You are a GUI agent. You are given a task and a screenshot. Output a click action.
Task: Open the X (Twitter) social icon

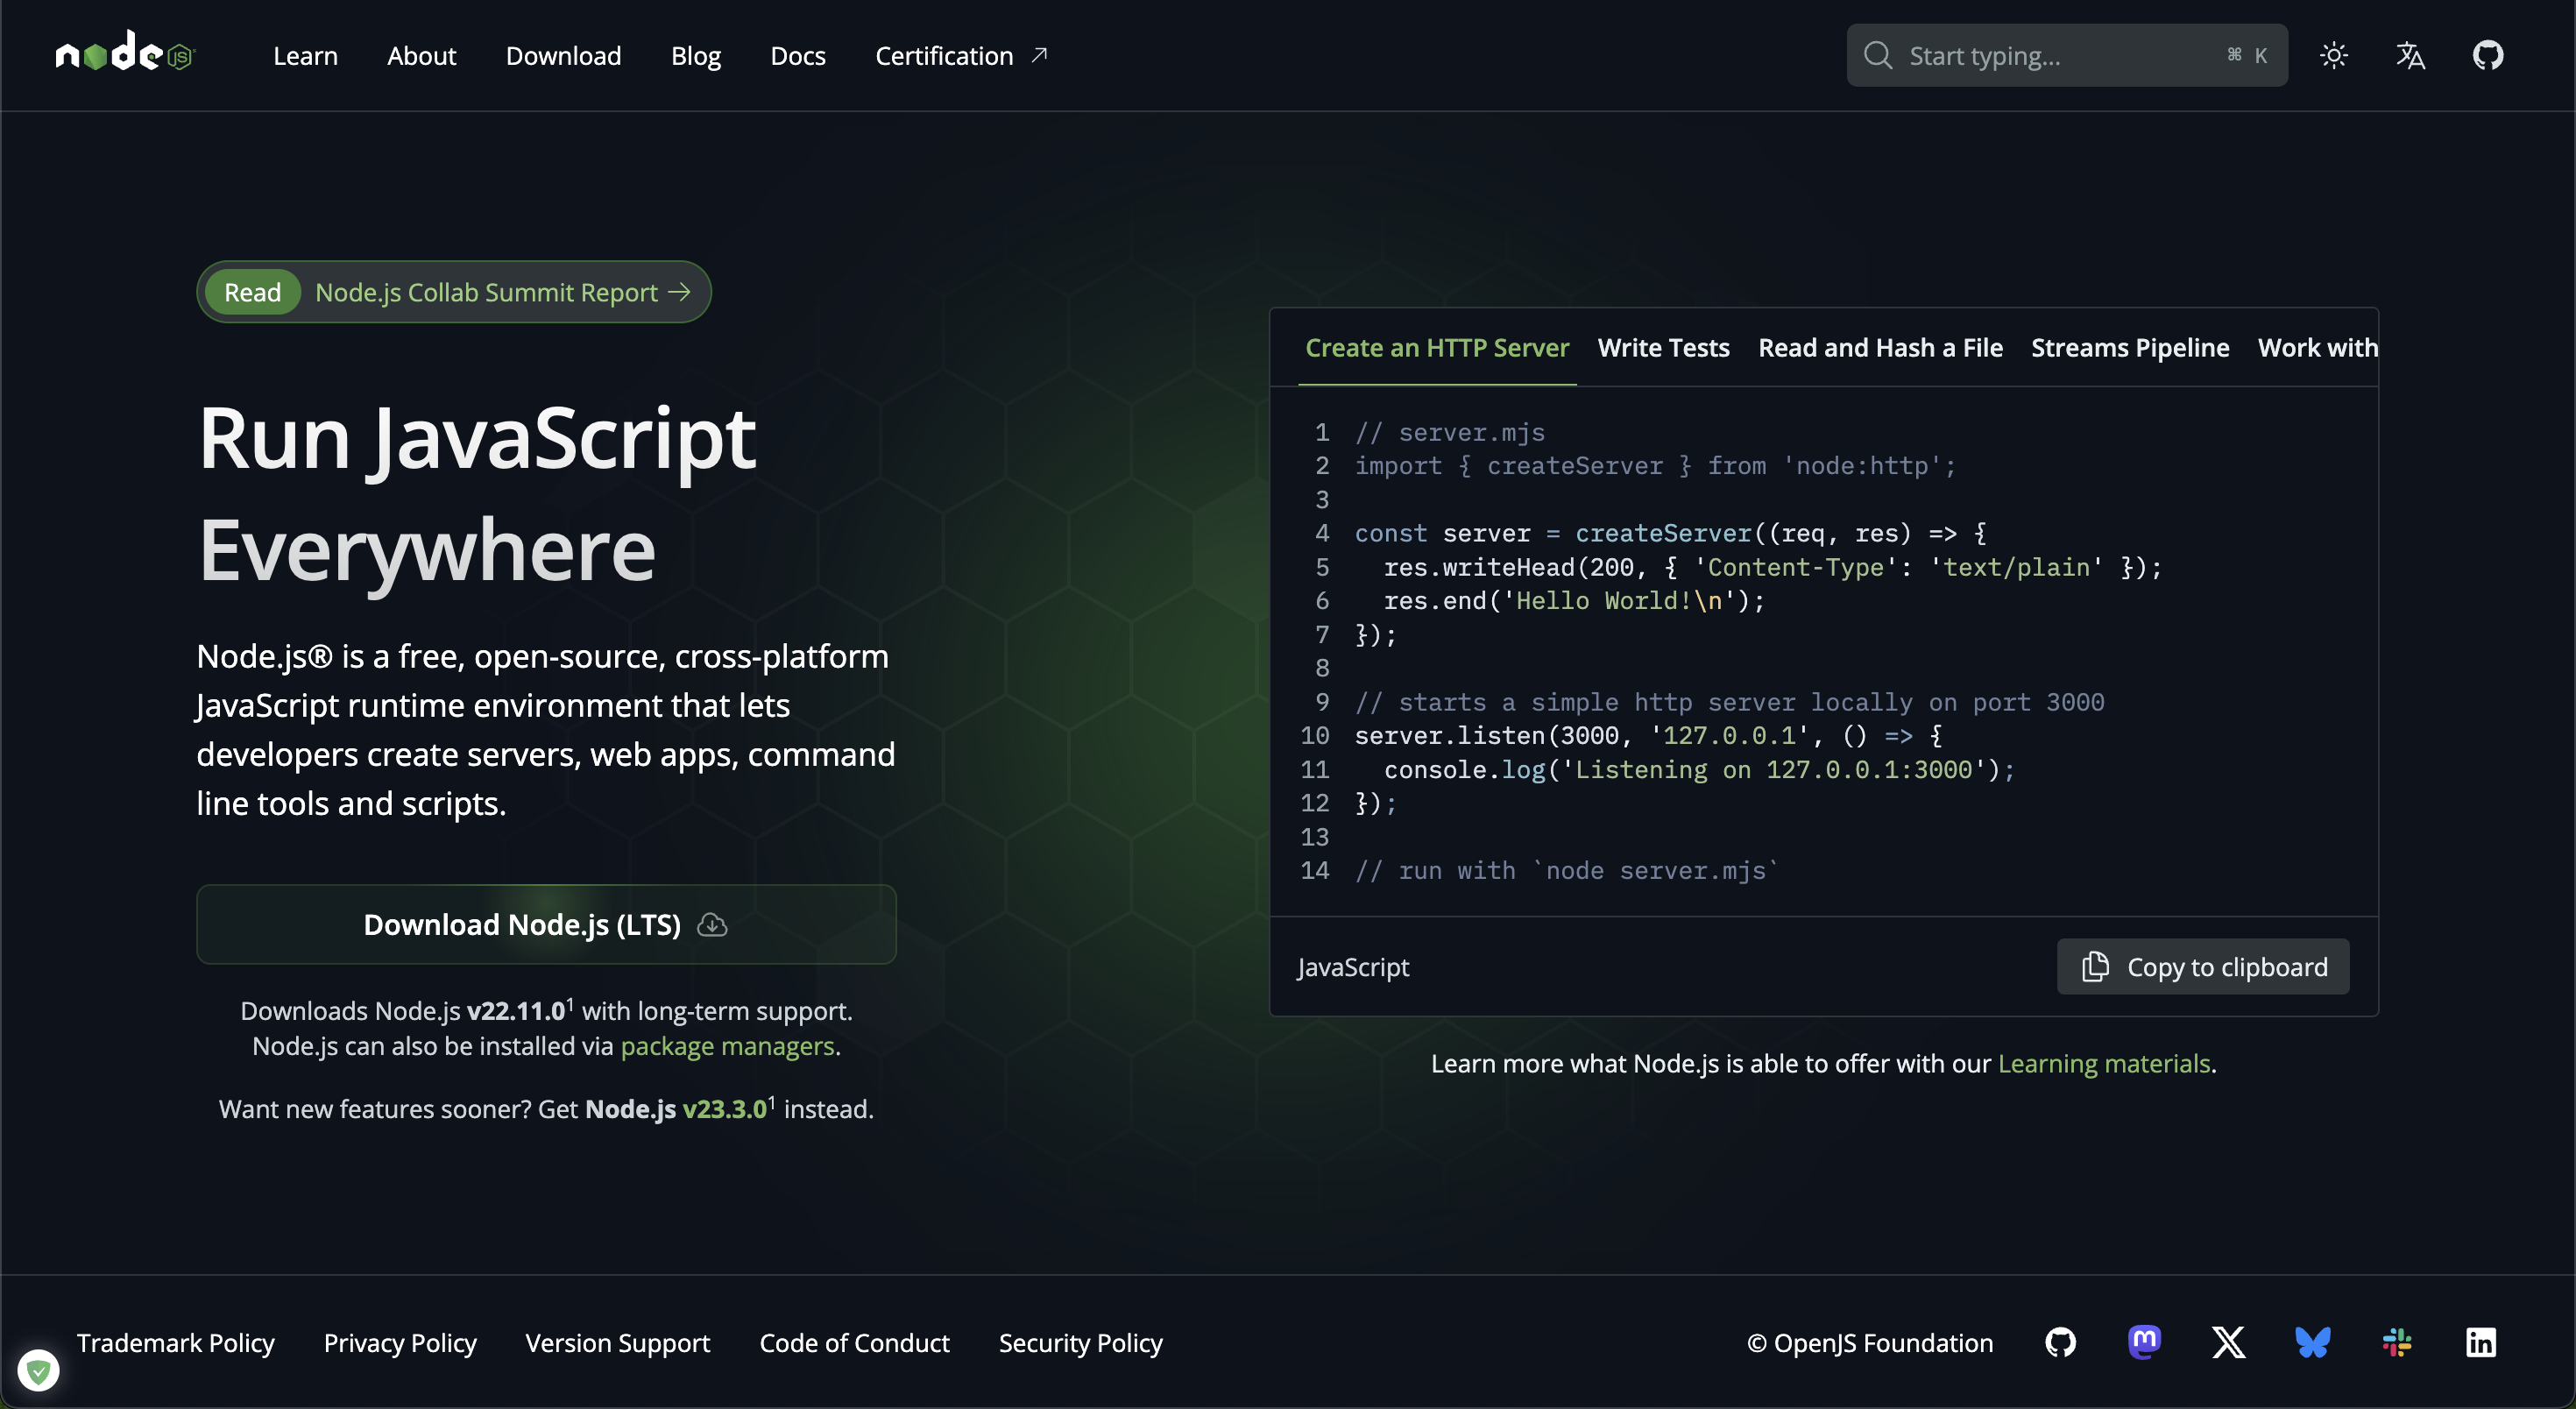point(2228,1342)
